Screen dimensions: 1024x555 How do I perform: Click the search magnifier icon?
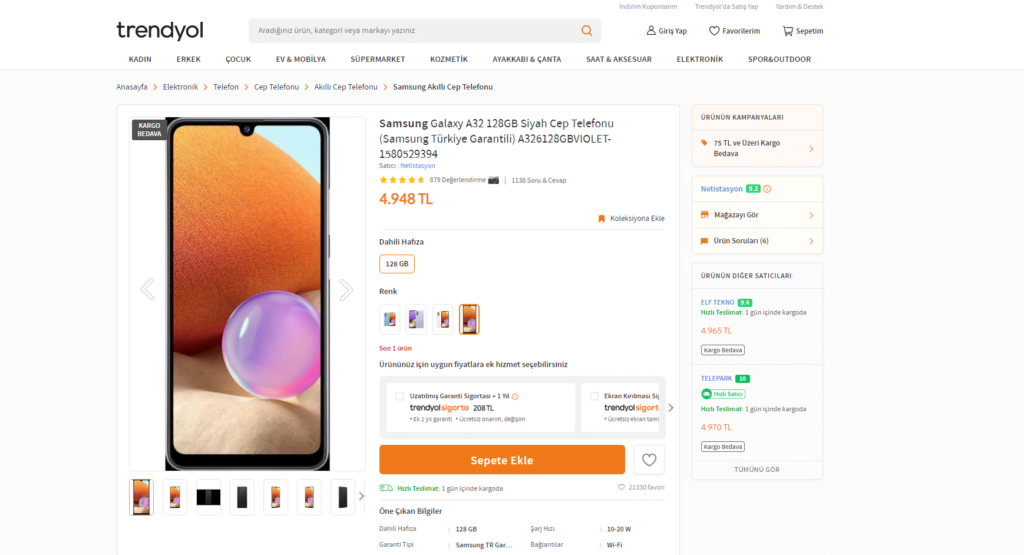[x=587, y=31]
